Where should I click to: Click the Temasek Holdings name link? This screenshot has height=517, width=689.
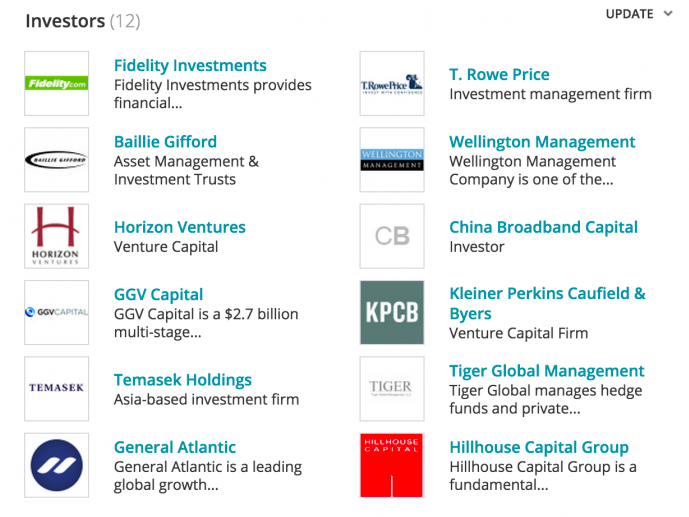coord(183,380)
